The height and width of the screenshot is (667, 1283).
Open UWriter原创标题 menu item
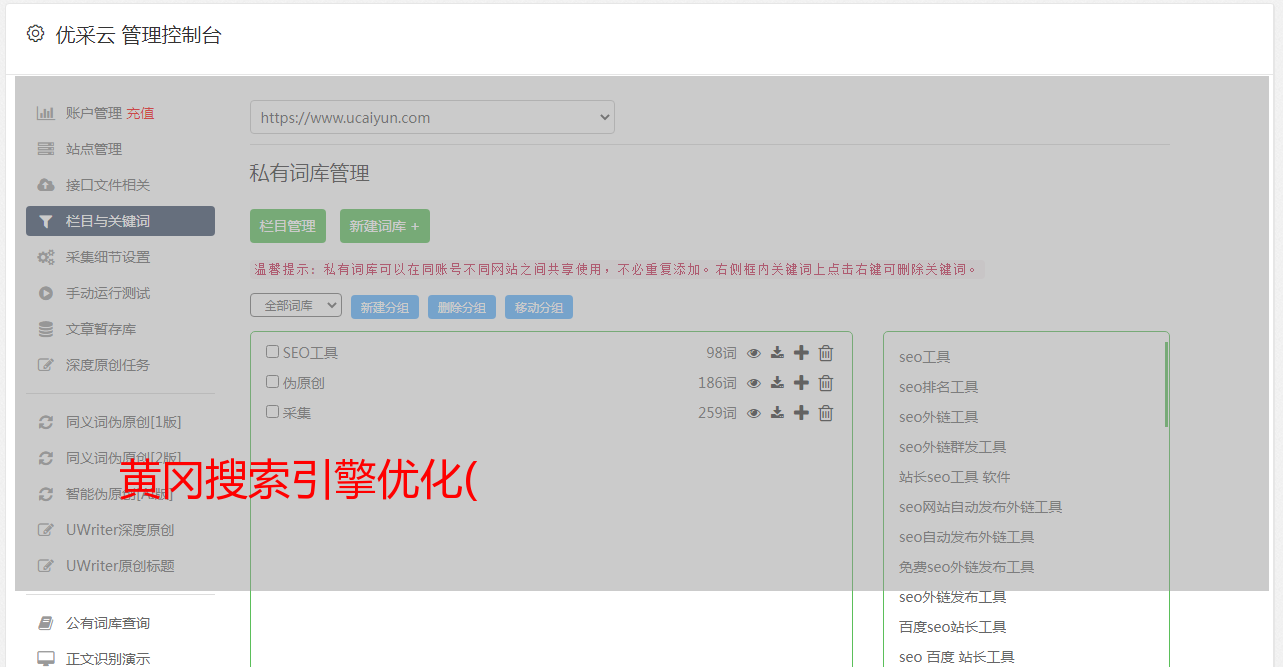coord(120,566)
